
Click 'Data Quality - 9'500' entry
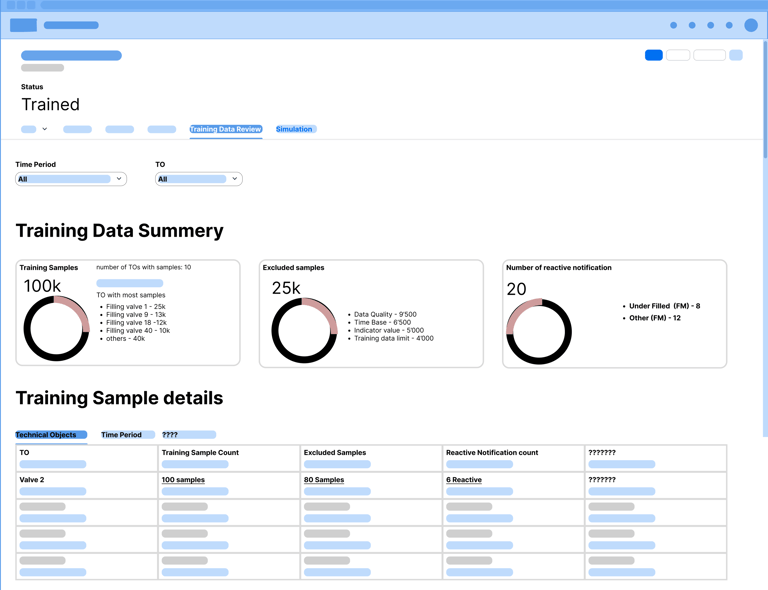point(385,315)
